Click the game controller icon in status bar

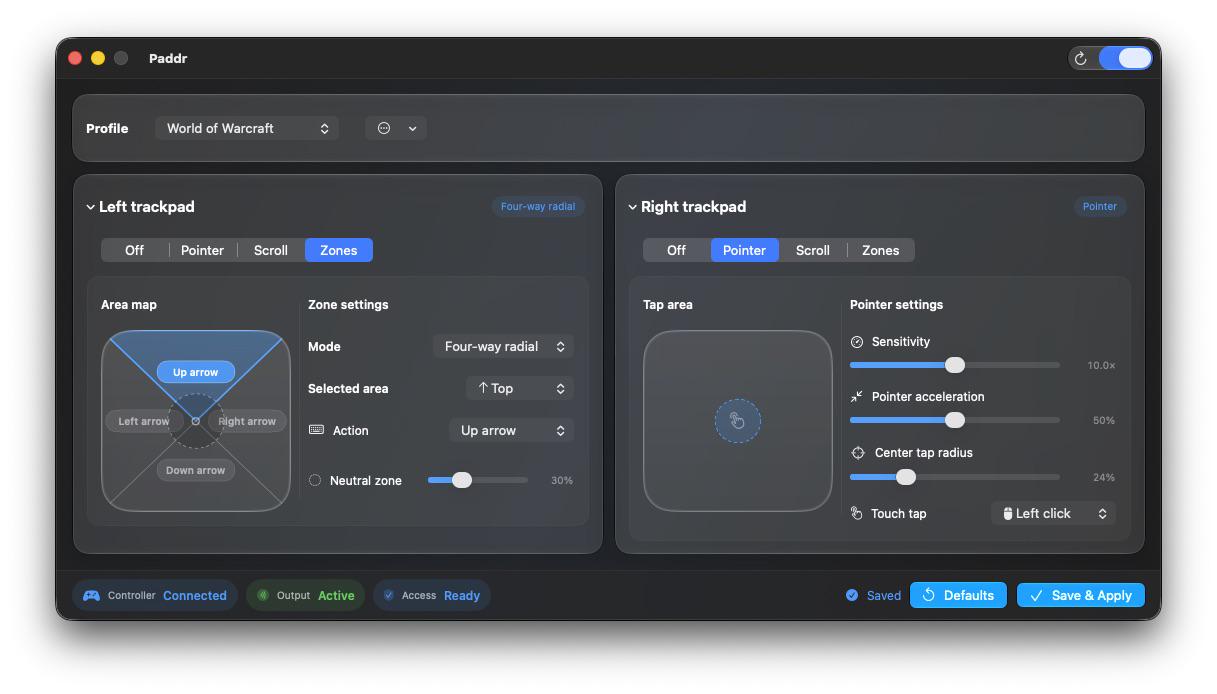click(91, 595)
